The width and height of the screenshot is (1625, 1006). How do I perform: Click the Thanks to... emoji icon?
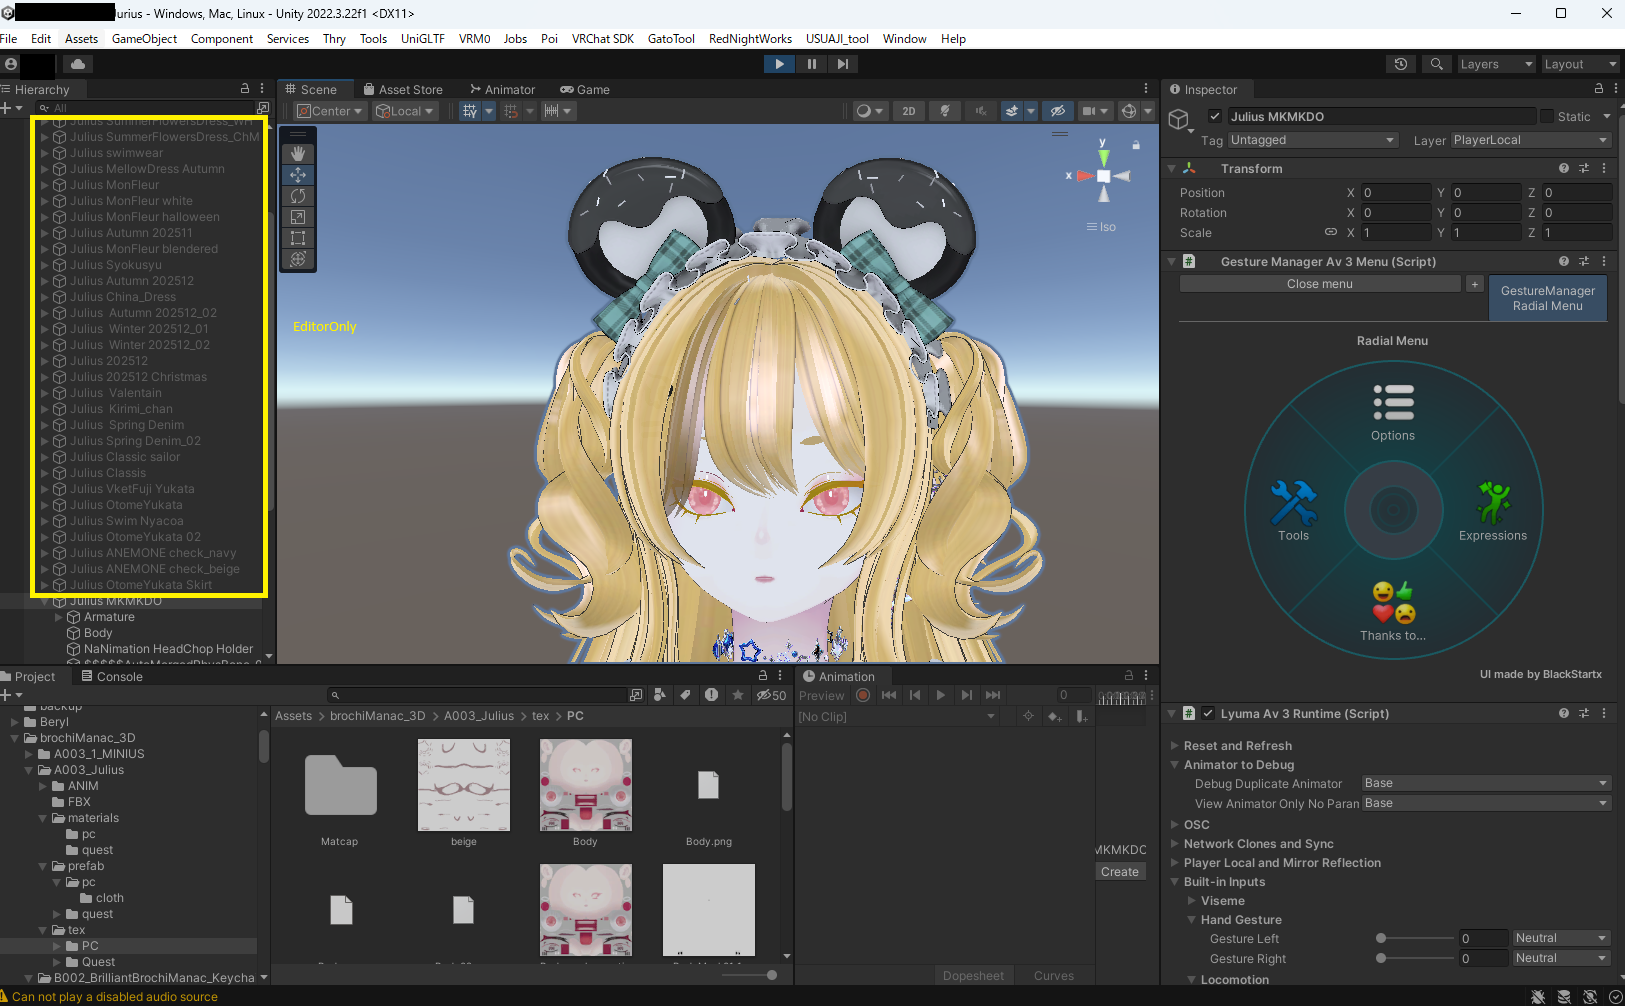pyautogui.click(x=1393, y=602)
